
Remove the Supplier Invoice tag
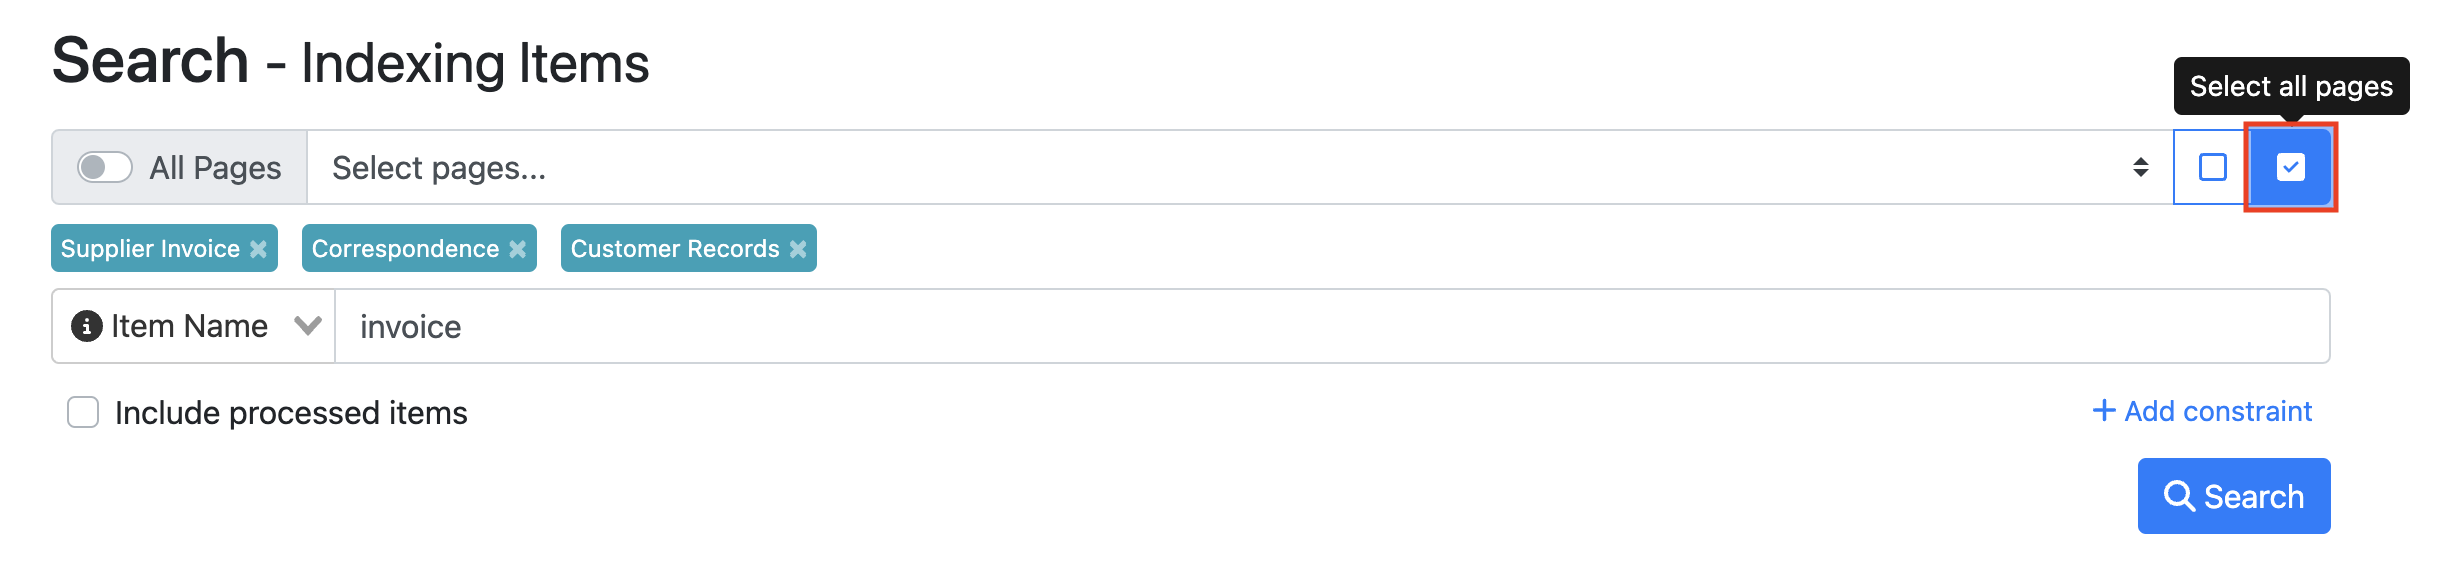tap(258, 249)
